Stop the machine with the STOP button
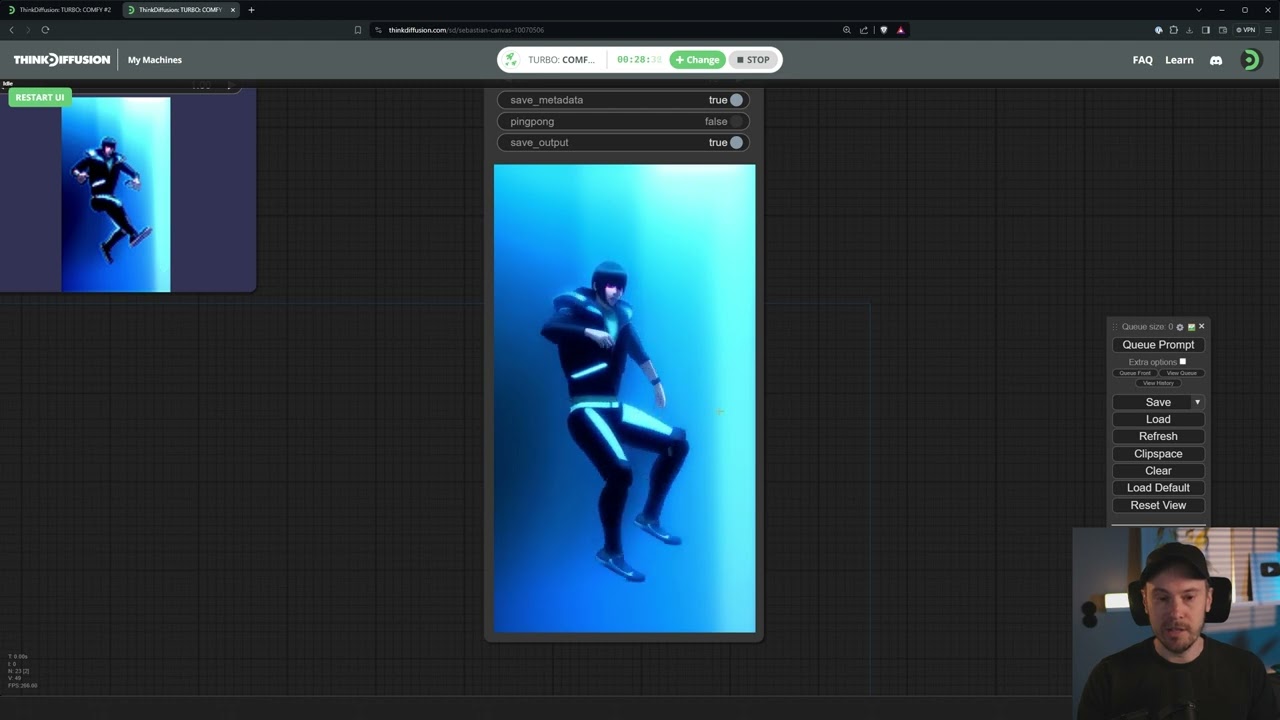Screen dimensions: 1280x720 tap(753, 60)
